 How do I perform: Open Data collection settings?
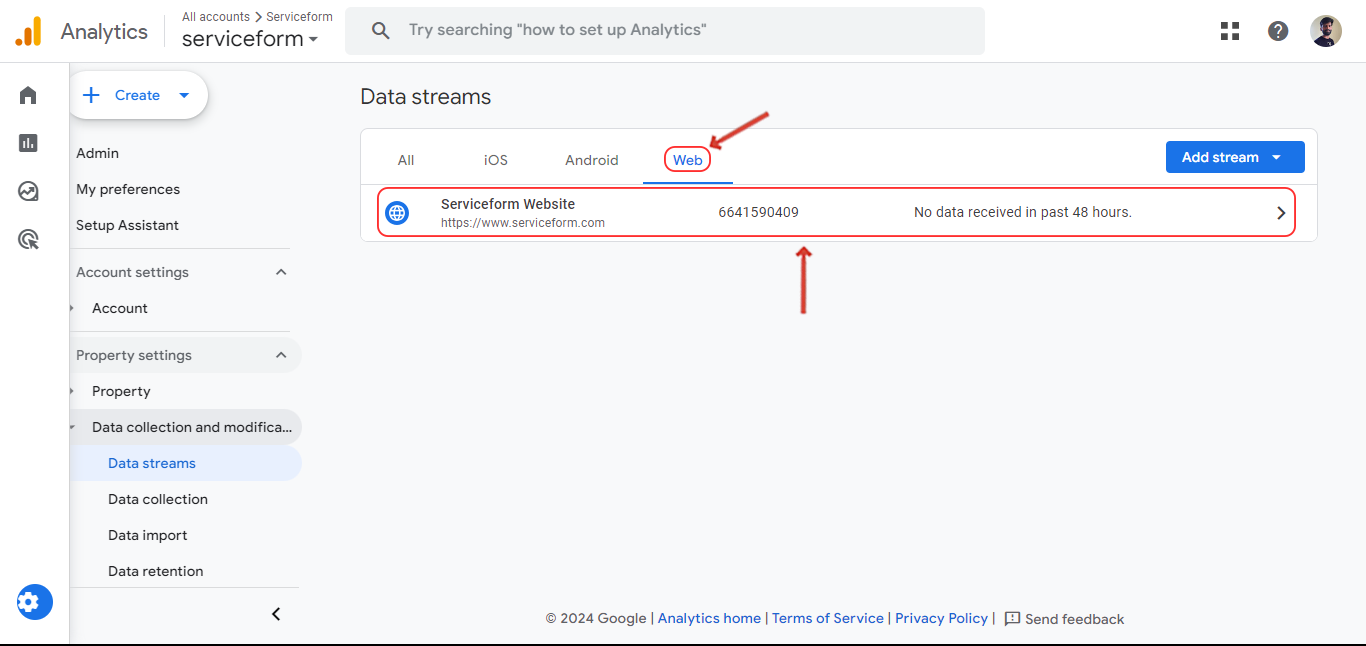(158, 499)
